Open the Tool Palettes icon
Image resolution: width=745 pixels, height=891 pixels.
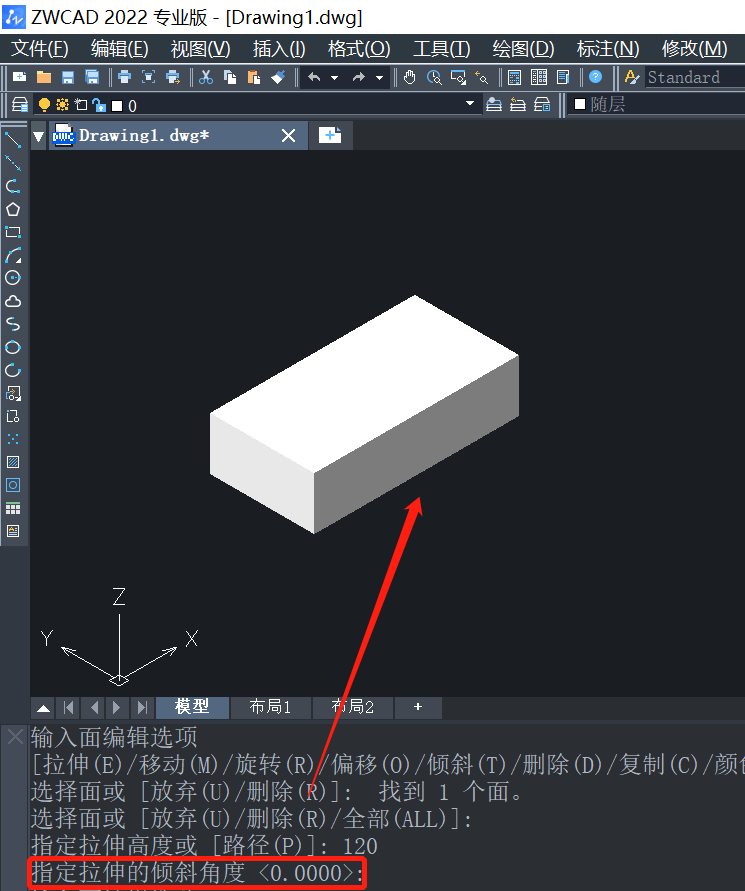coord(563,77)
